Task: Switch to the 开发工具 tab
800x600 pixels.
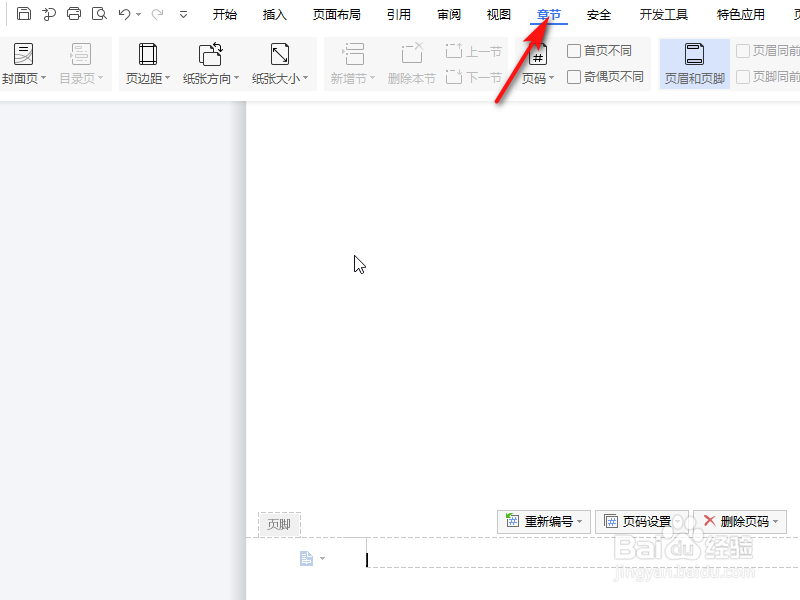Action: point(664,15)
